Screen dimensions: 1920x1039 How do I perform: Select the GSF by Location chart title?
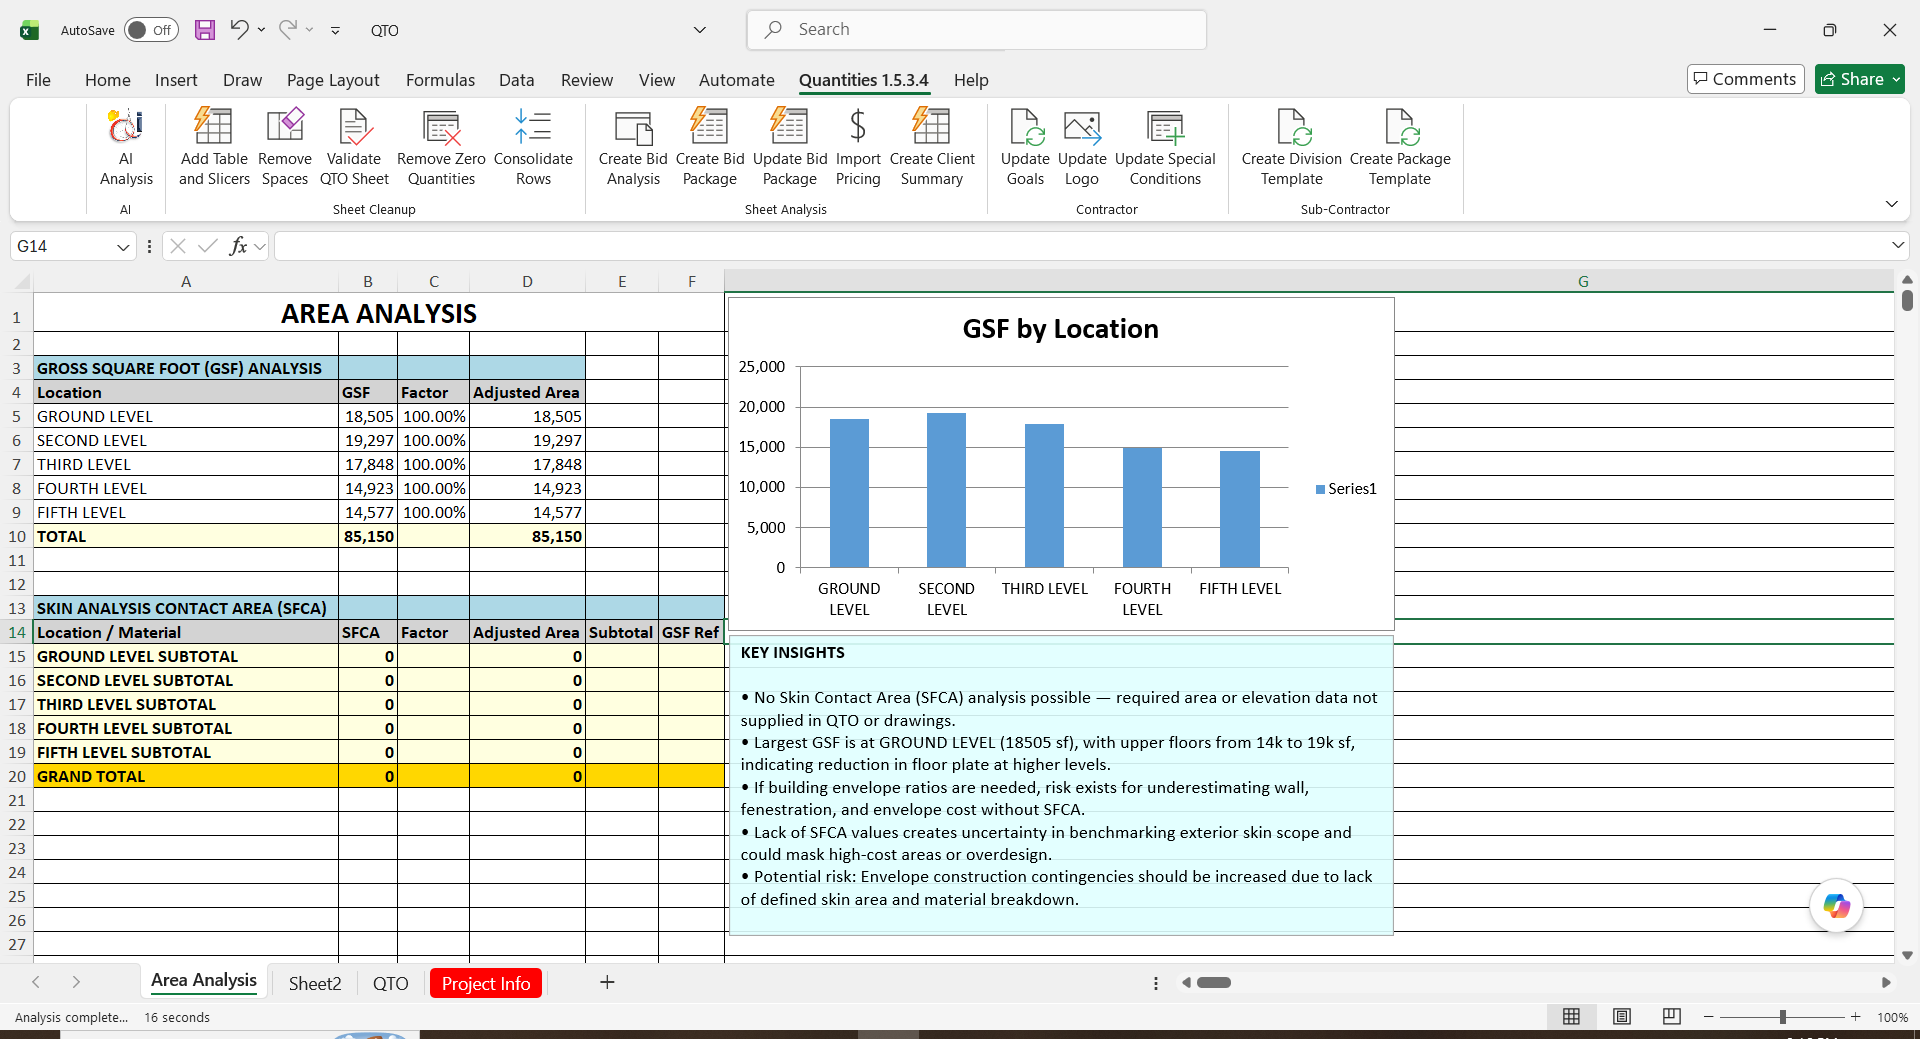click(1060, 329)
